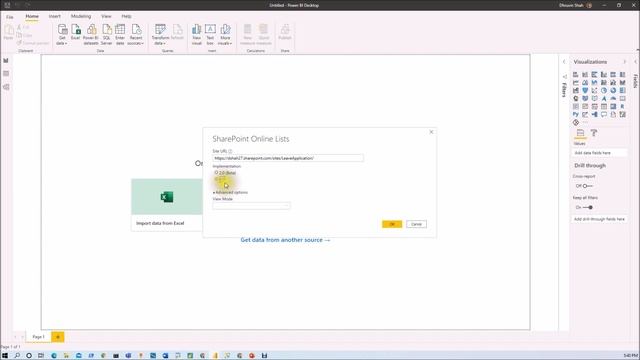Click the Refresh queries icon

point(177,32)
